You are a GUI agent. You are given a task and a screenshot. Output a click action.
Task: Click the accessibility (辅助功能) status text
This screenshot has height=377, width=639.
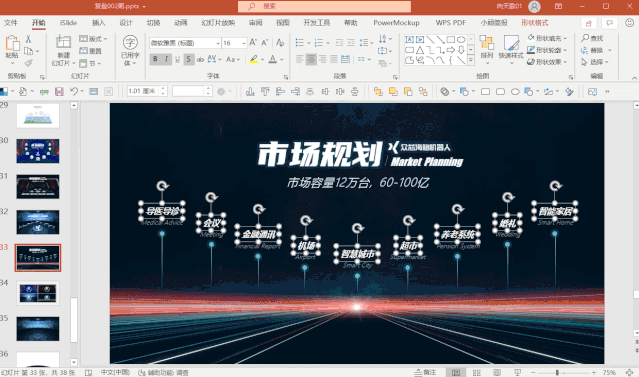pyautogui.click(x=163, y=373)
